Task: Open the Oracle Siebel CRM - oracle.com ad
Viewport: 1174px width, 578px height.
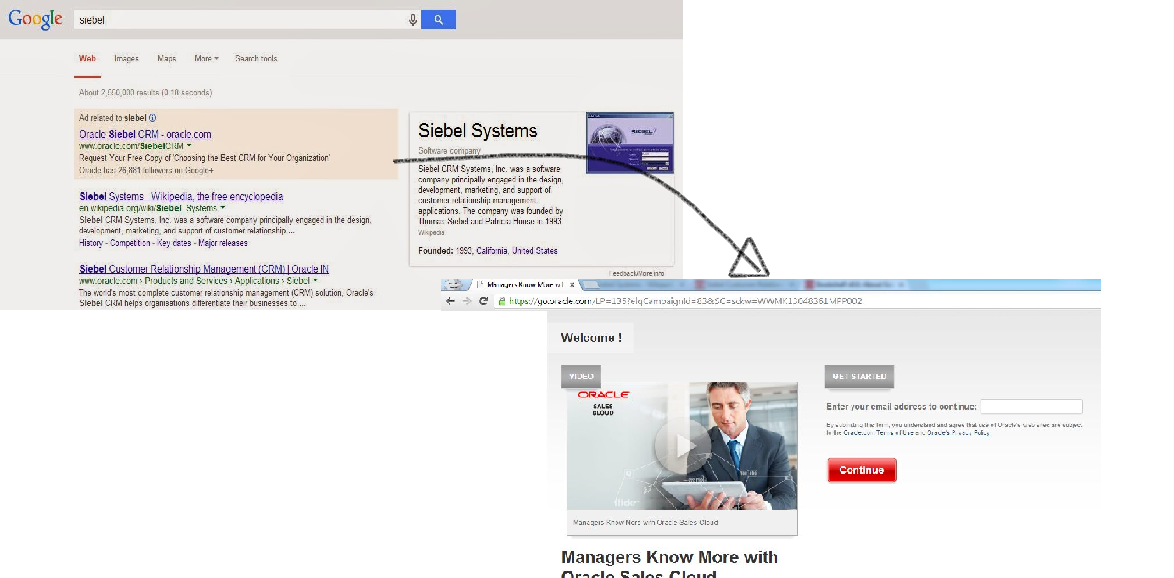Action: (x=145, y=134)
